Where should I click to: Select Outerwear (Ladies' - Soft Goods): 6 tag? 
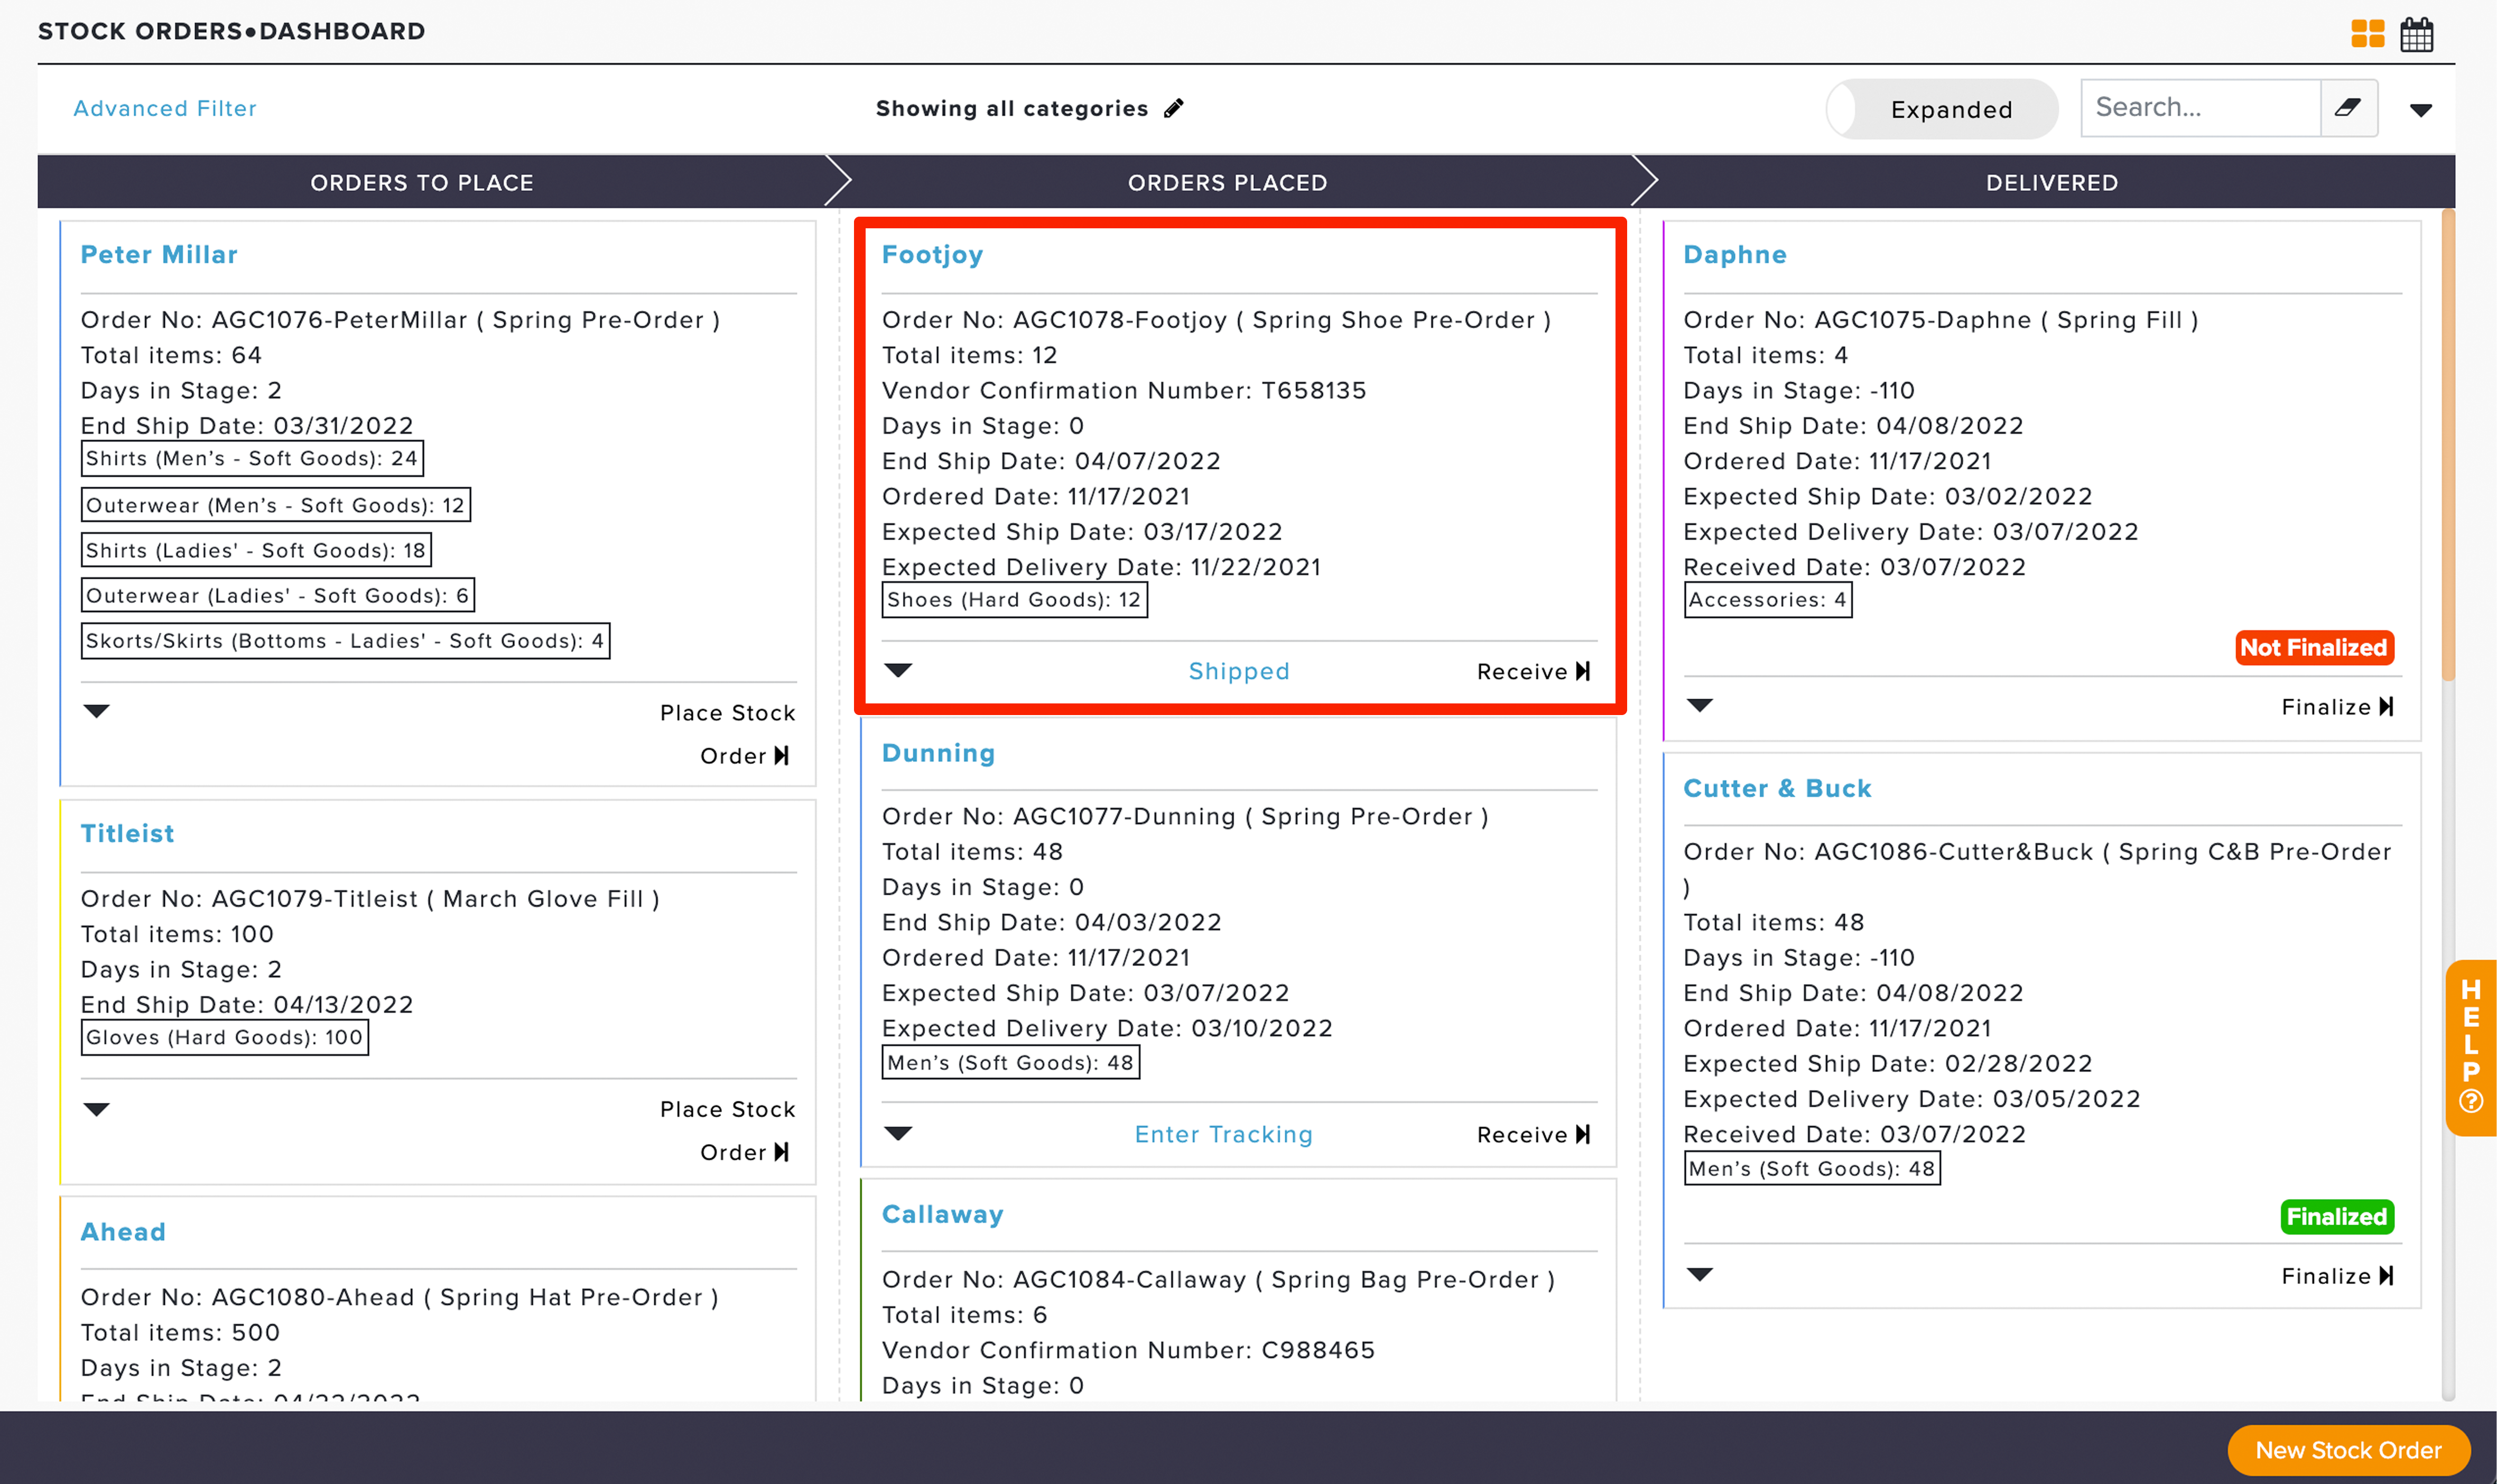coord(277,595)
